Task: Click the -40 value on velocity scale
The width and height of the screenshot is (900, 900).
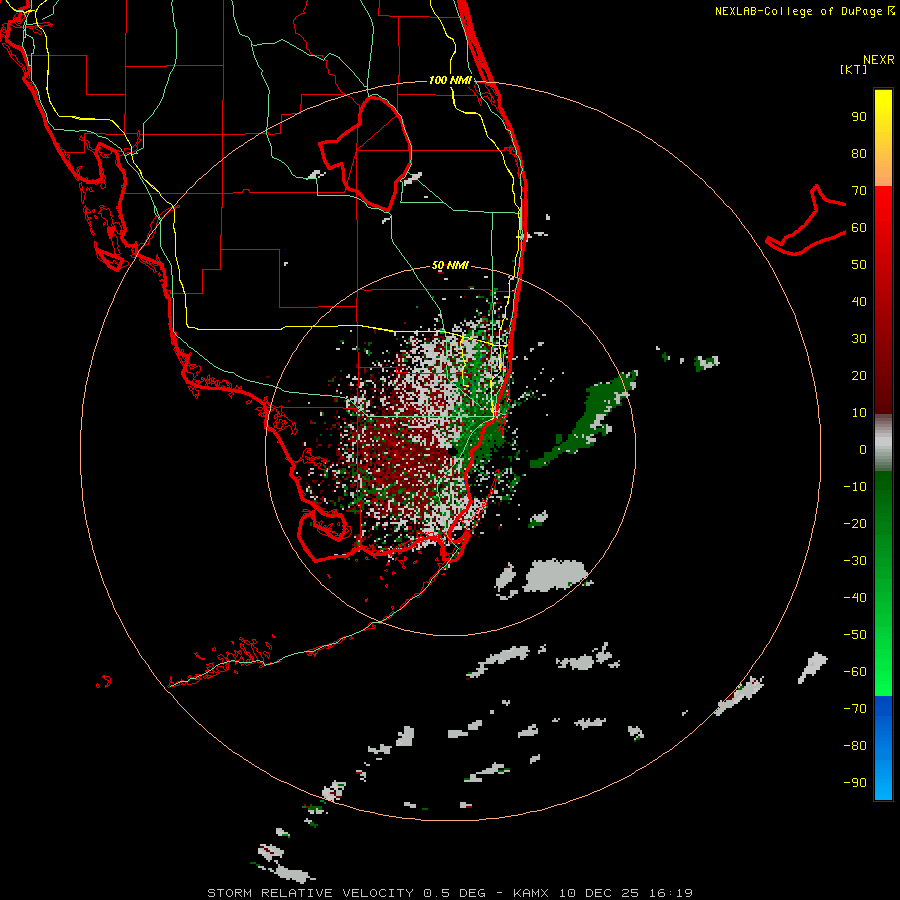Action: pos(855,598)
